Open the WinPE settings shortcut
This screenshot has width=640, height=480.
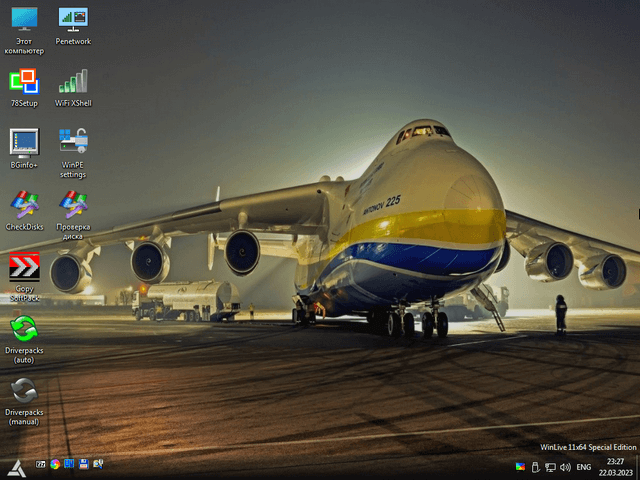[73, 143]
